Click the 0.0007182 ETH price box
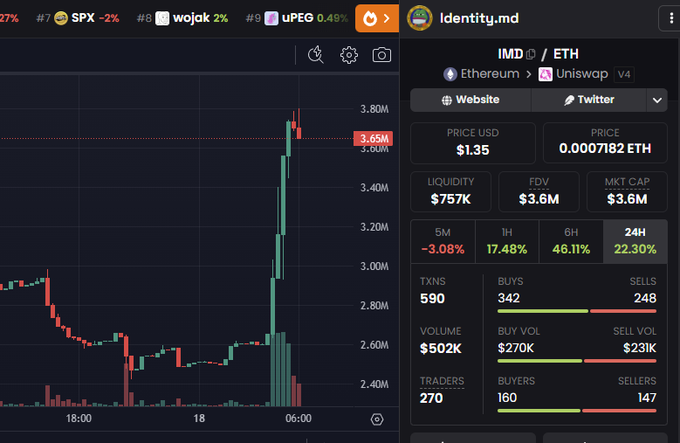Screen dimensions: 680x443 [605, 143]
